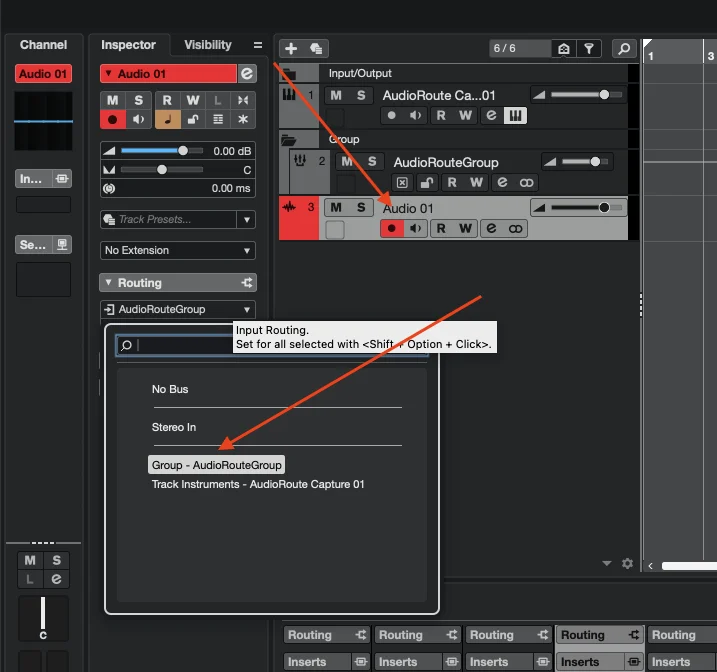Collapse the Input/Output folder track
Viewport: 717px width, 672px height.
289,73
